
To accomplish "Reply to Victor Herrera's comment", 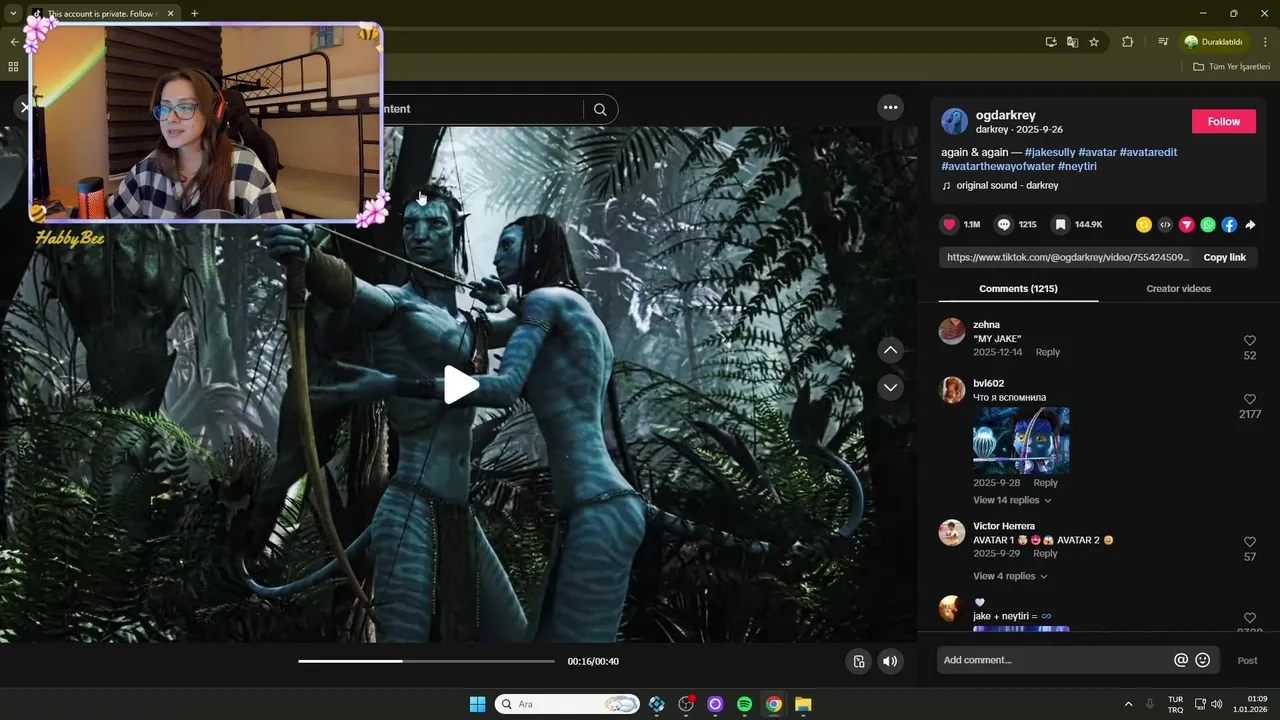I will coord(1045,553).
